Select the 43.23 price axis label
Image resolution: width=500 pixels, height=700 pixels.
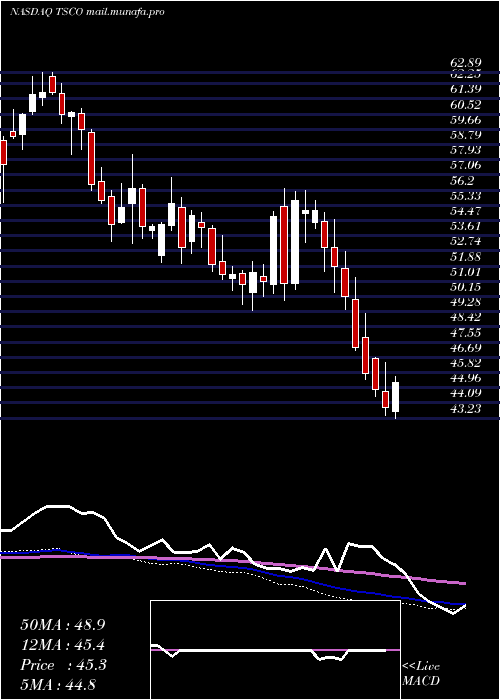click(x=466, y=408)
